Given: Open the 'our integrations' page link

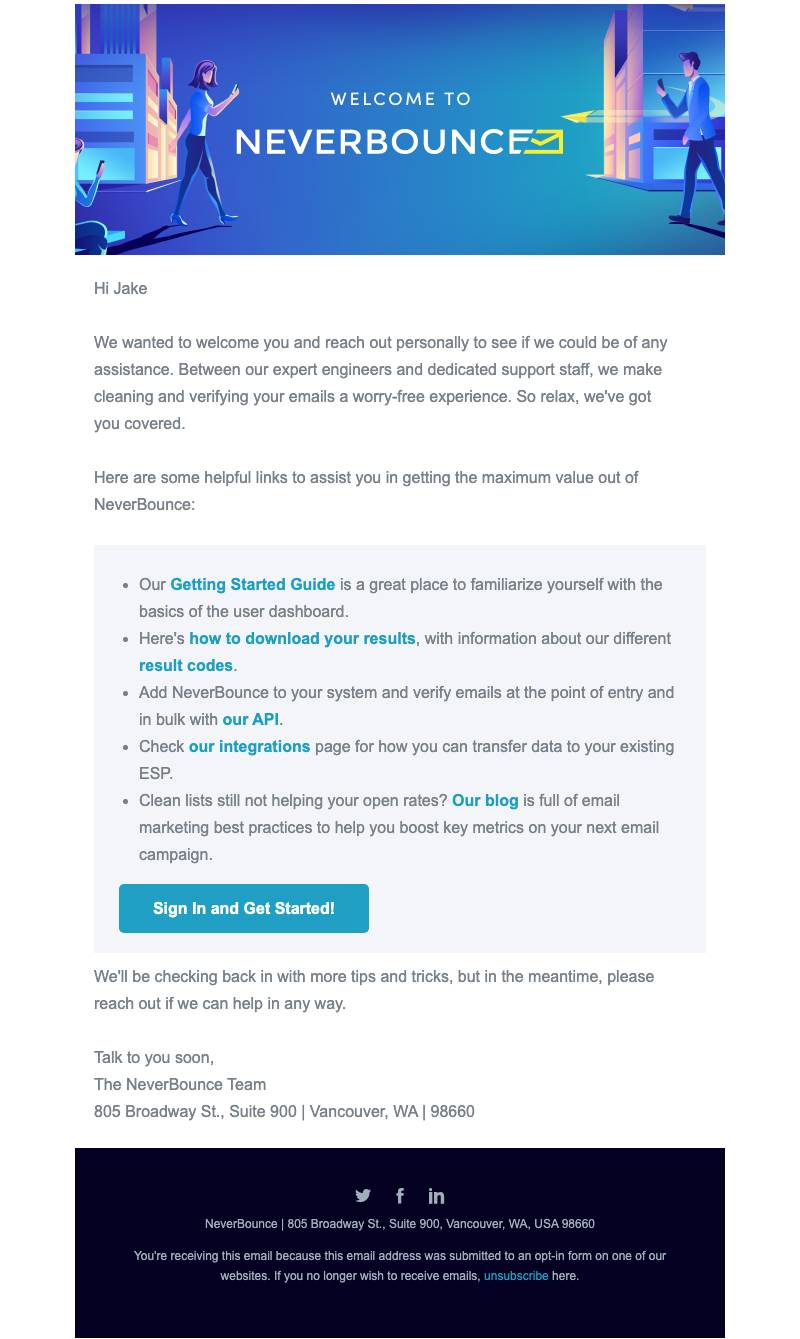Looking at the screenshot, I should (249, 746).
